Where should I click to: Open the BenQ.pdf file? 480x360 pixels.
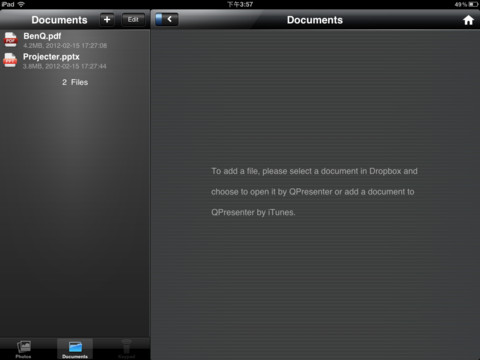pyautogui.click(x=75, y=40)
